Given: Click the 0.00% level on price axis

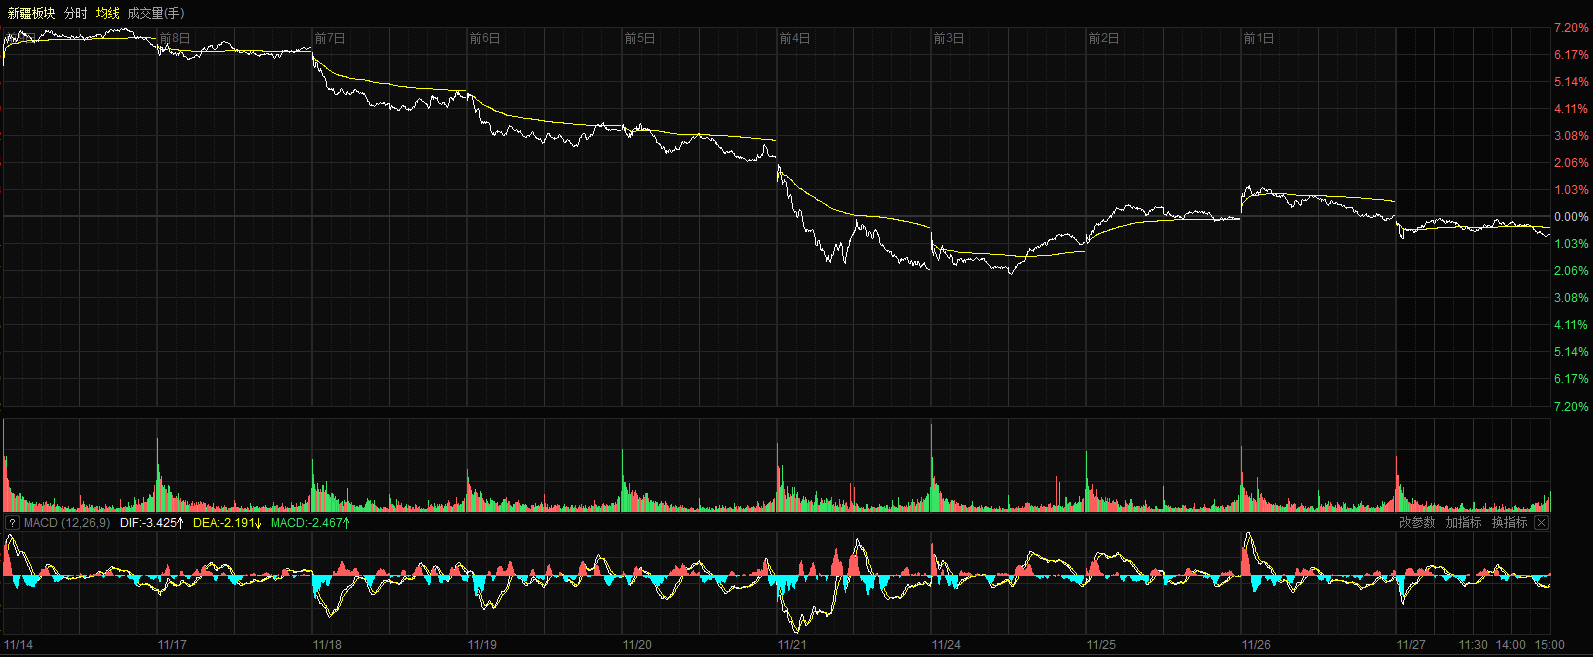Looking at the screenshot, I should tap(1570, 217).
